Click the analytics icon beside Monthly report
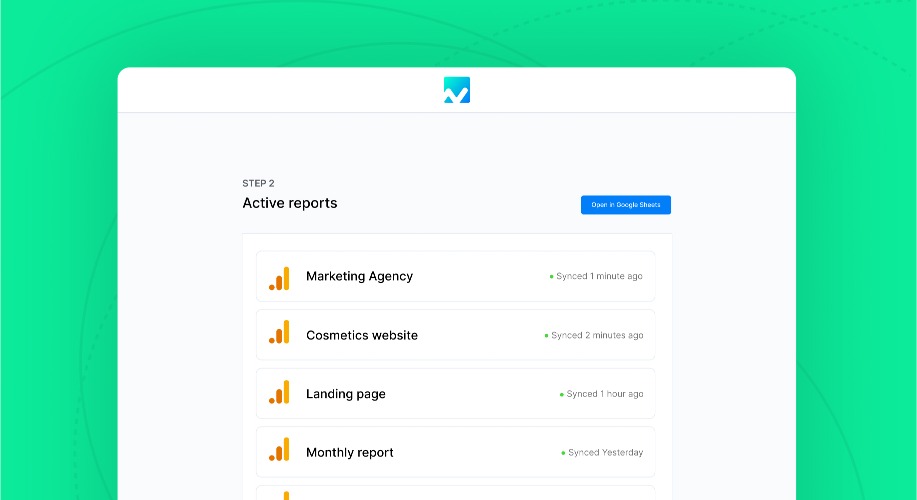Screen dimensions: 917x500 279,450
